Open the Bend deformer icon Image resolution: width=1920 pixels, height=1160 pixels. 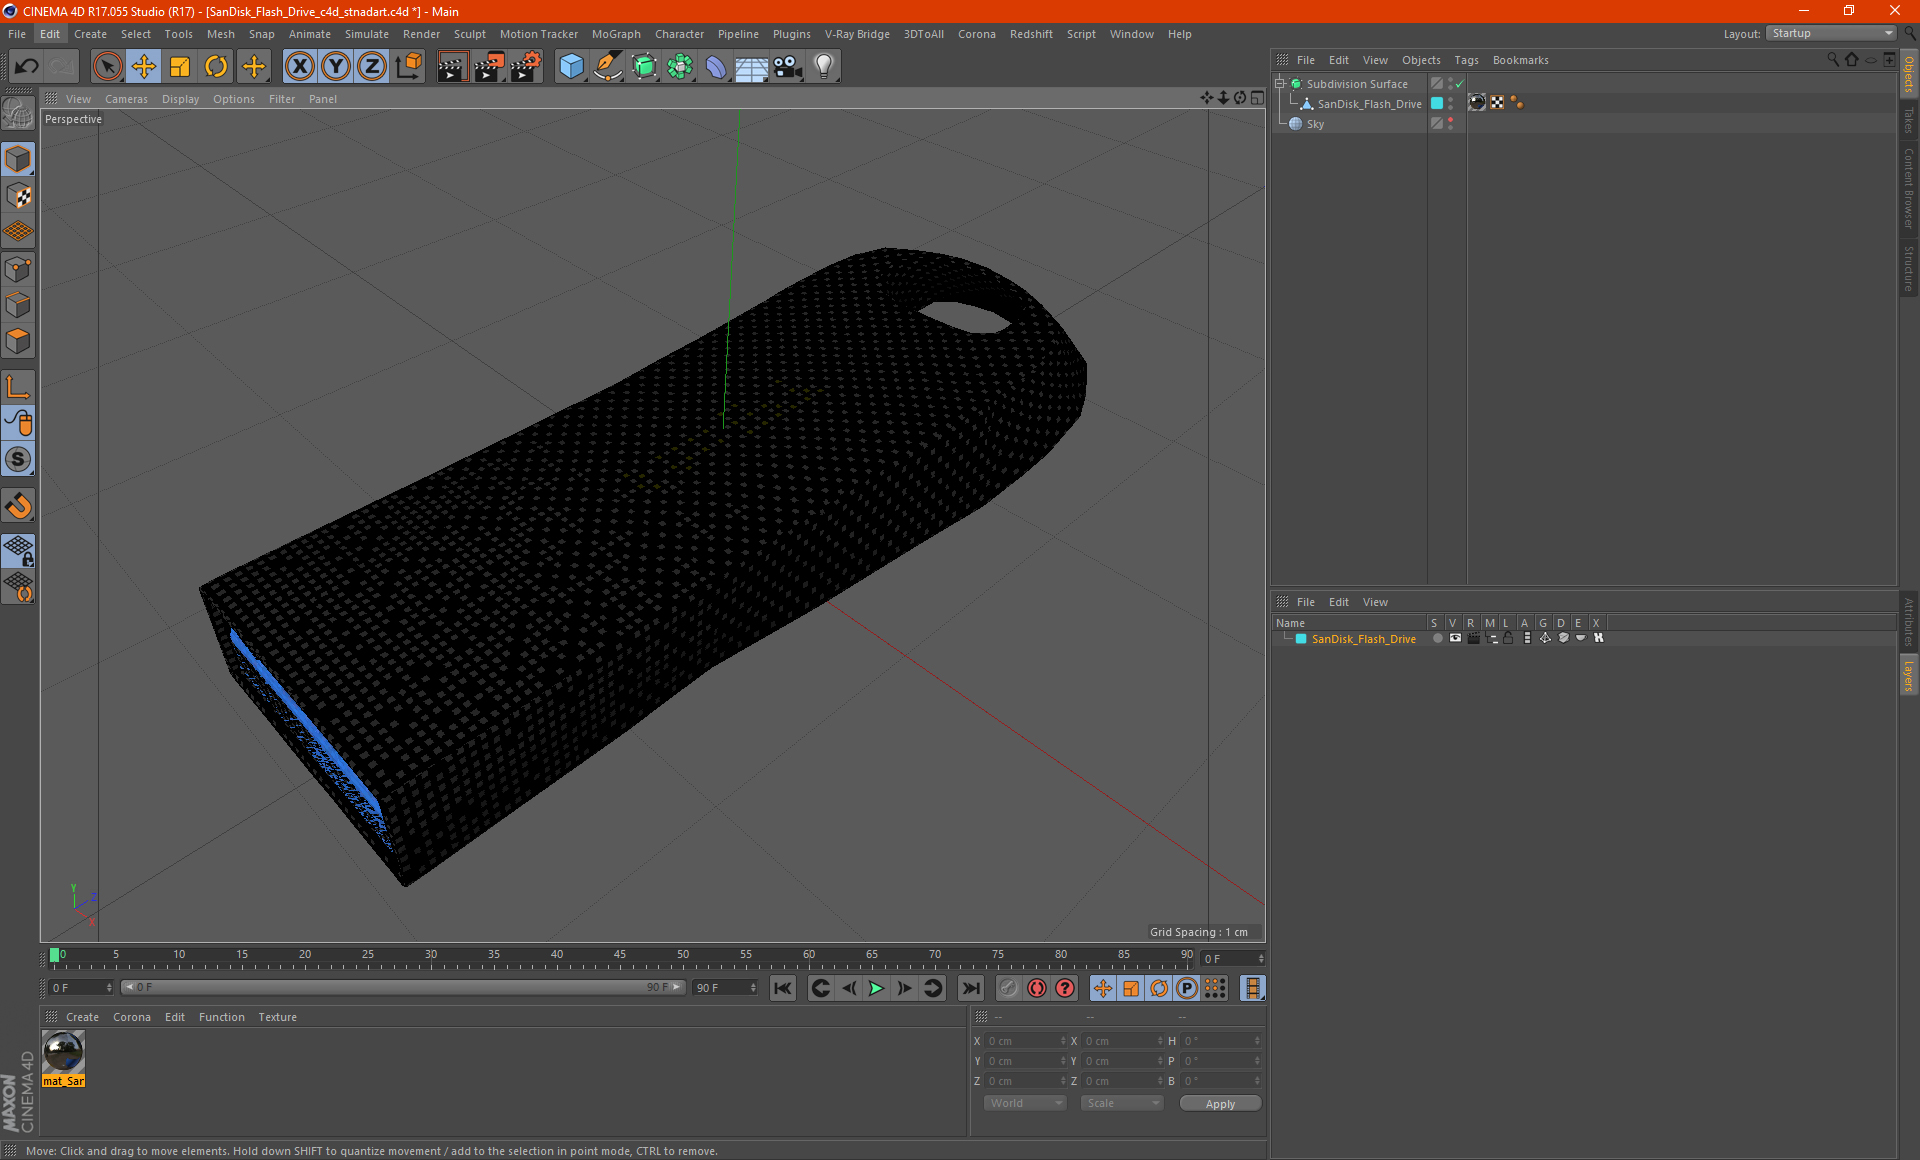716,67
